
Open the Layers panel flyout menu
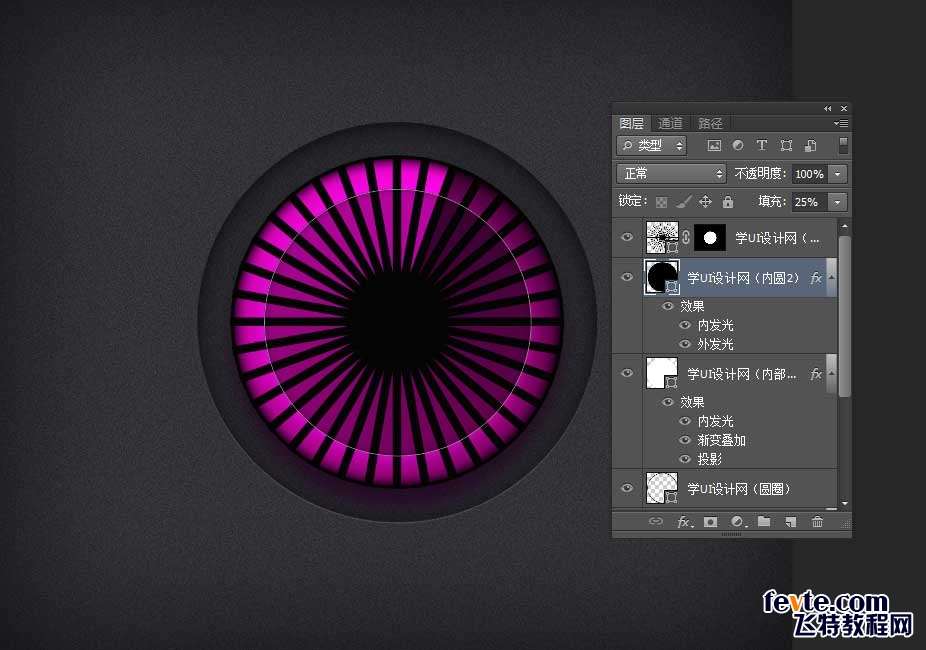(841, 123)
